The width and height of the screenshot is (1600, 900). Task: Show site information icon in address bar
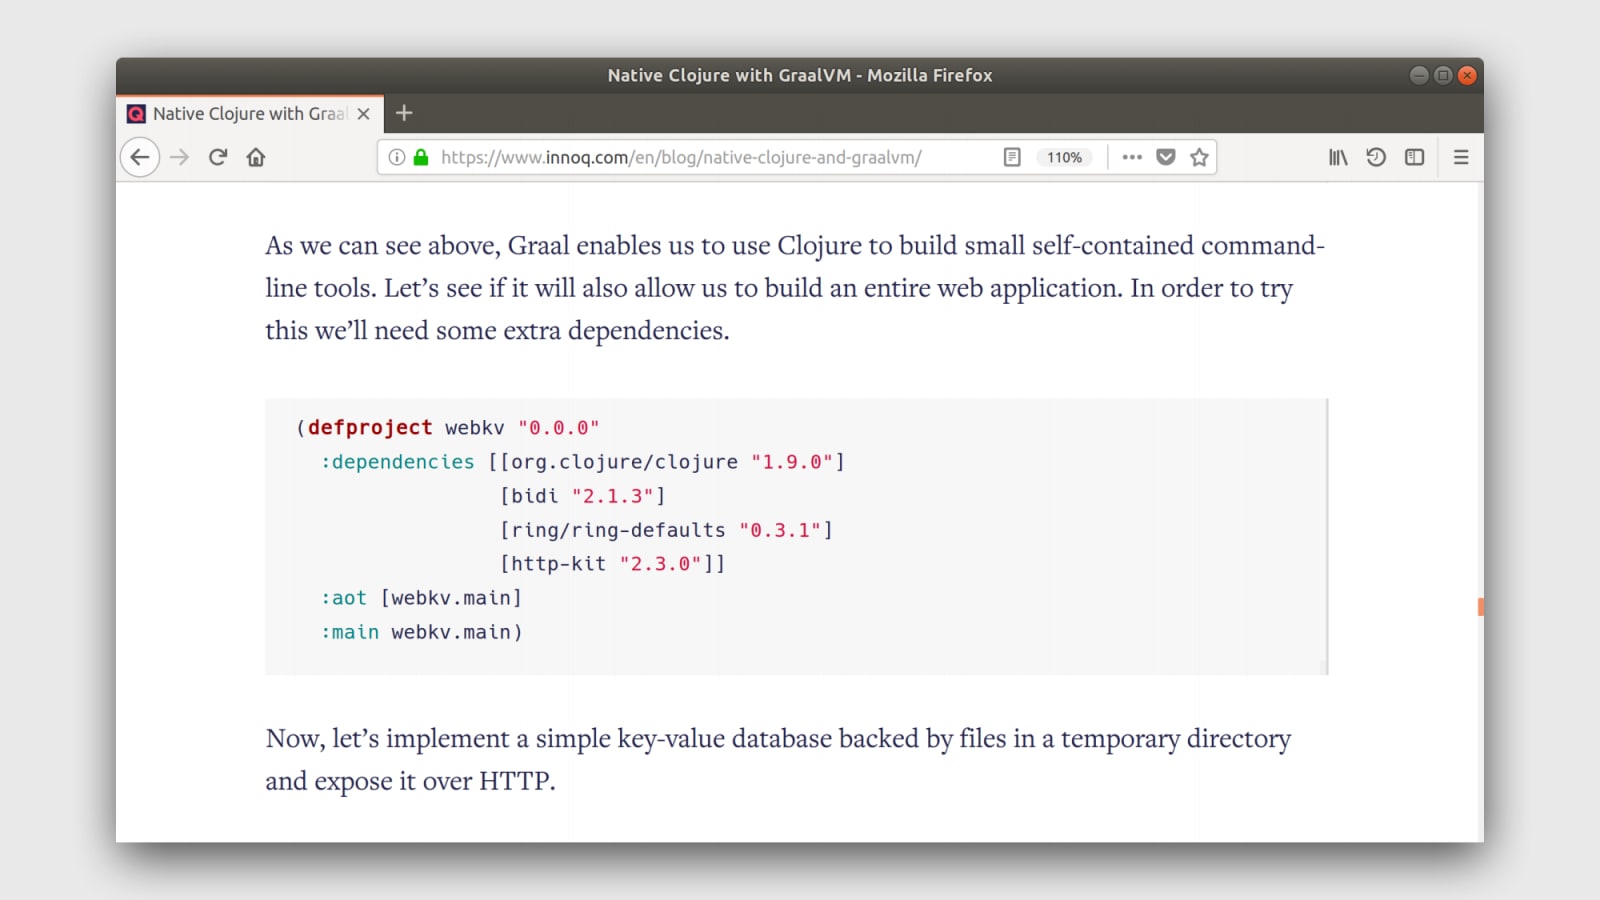click(x=397, y=157)
